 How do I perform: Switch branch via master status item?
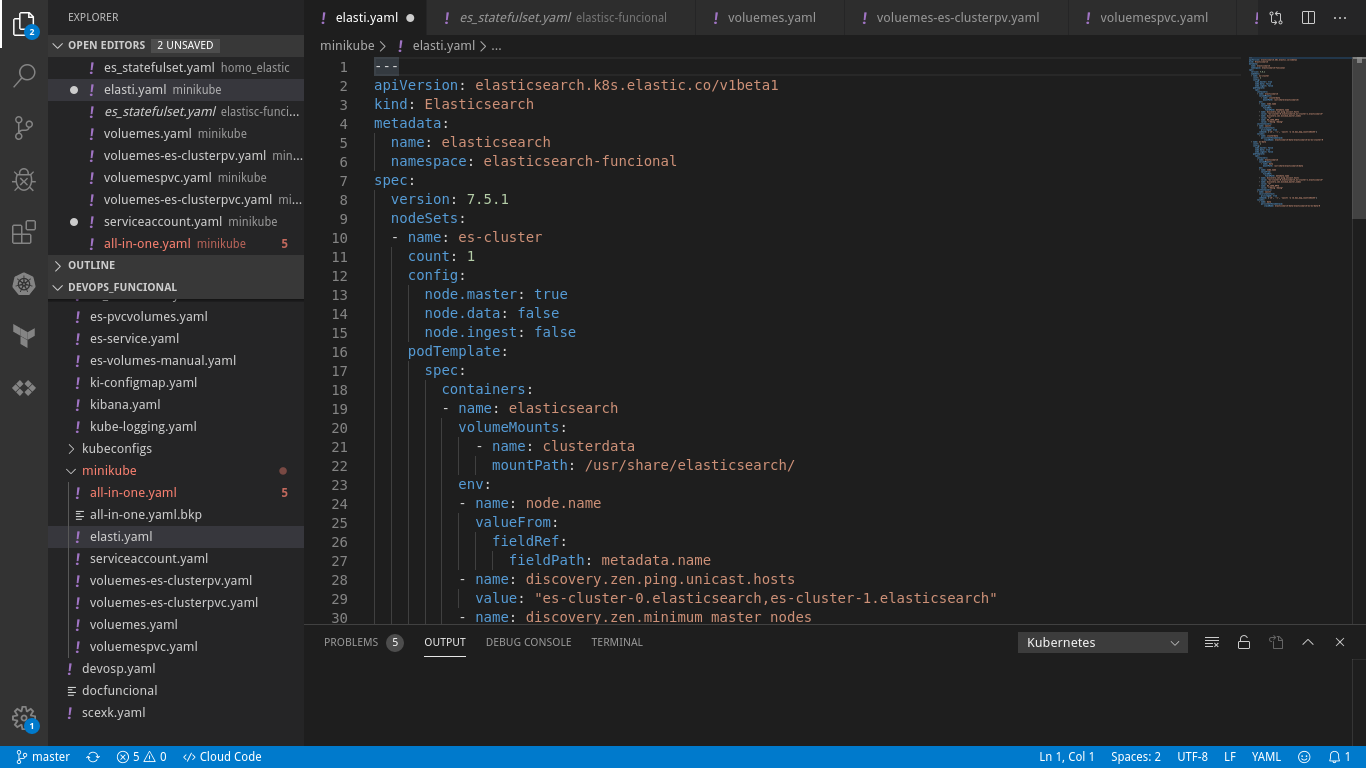click(43, 757)
